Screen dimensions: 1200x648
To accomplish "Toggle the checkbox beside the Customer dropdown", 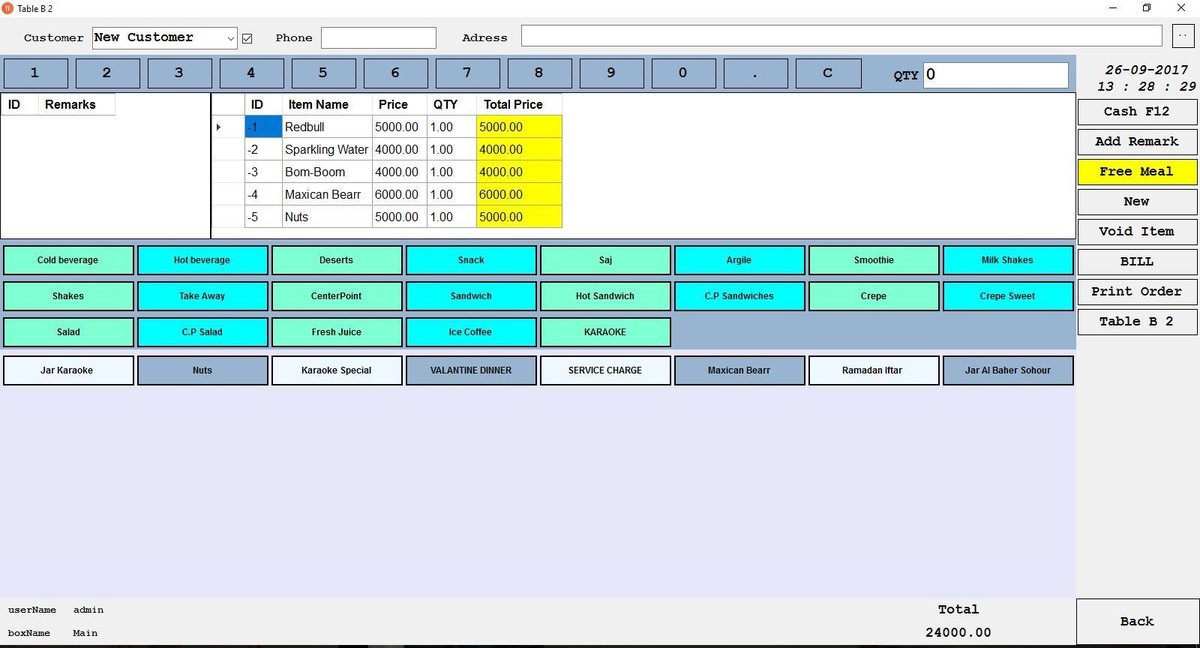I will [247, 38].
